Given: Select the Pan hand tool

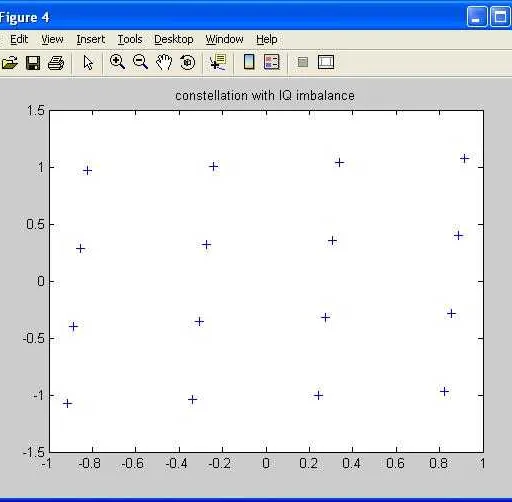Looking at the screenshot, I should click(164, 62).
